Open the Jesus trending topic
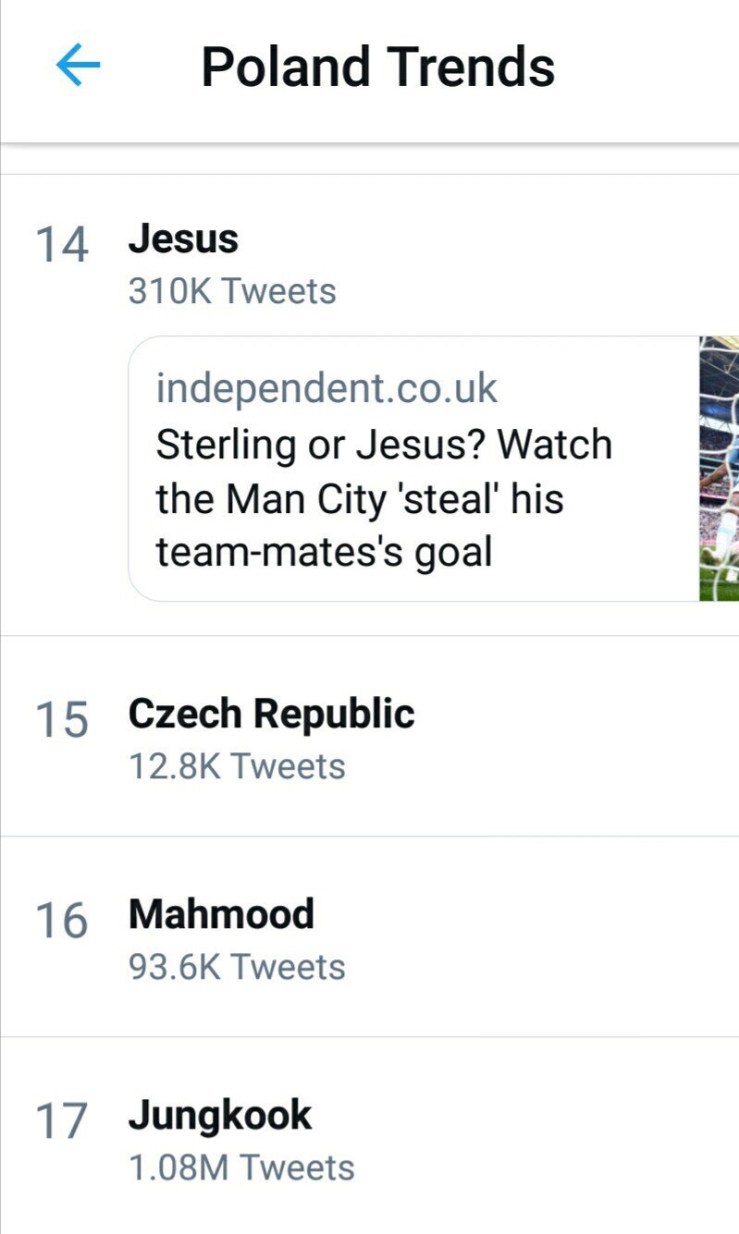 (183, 240)
